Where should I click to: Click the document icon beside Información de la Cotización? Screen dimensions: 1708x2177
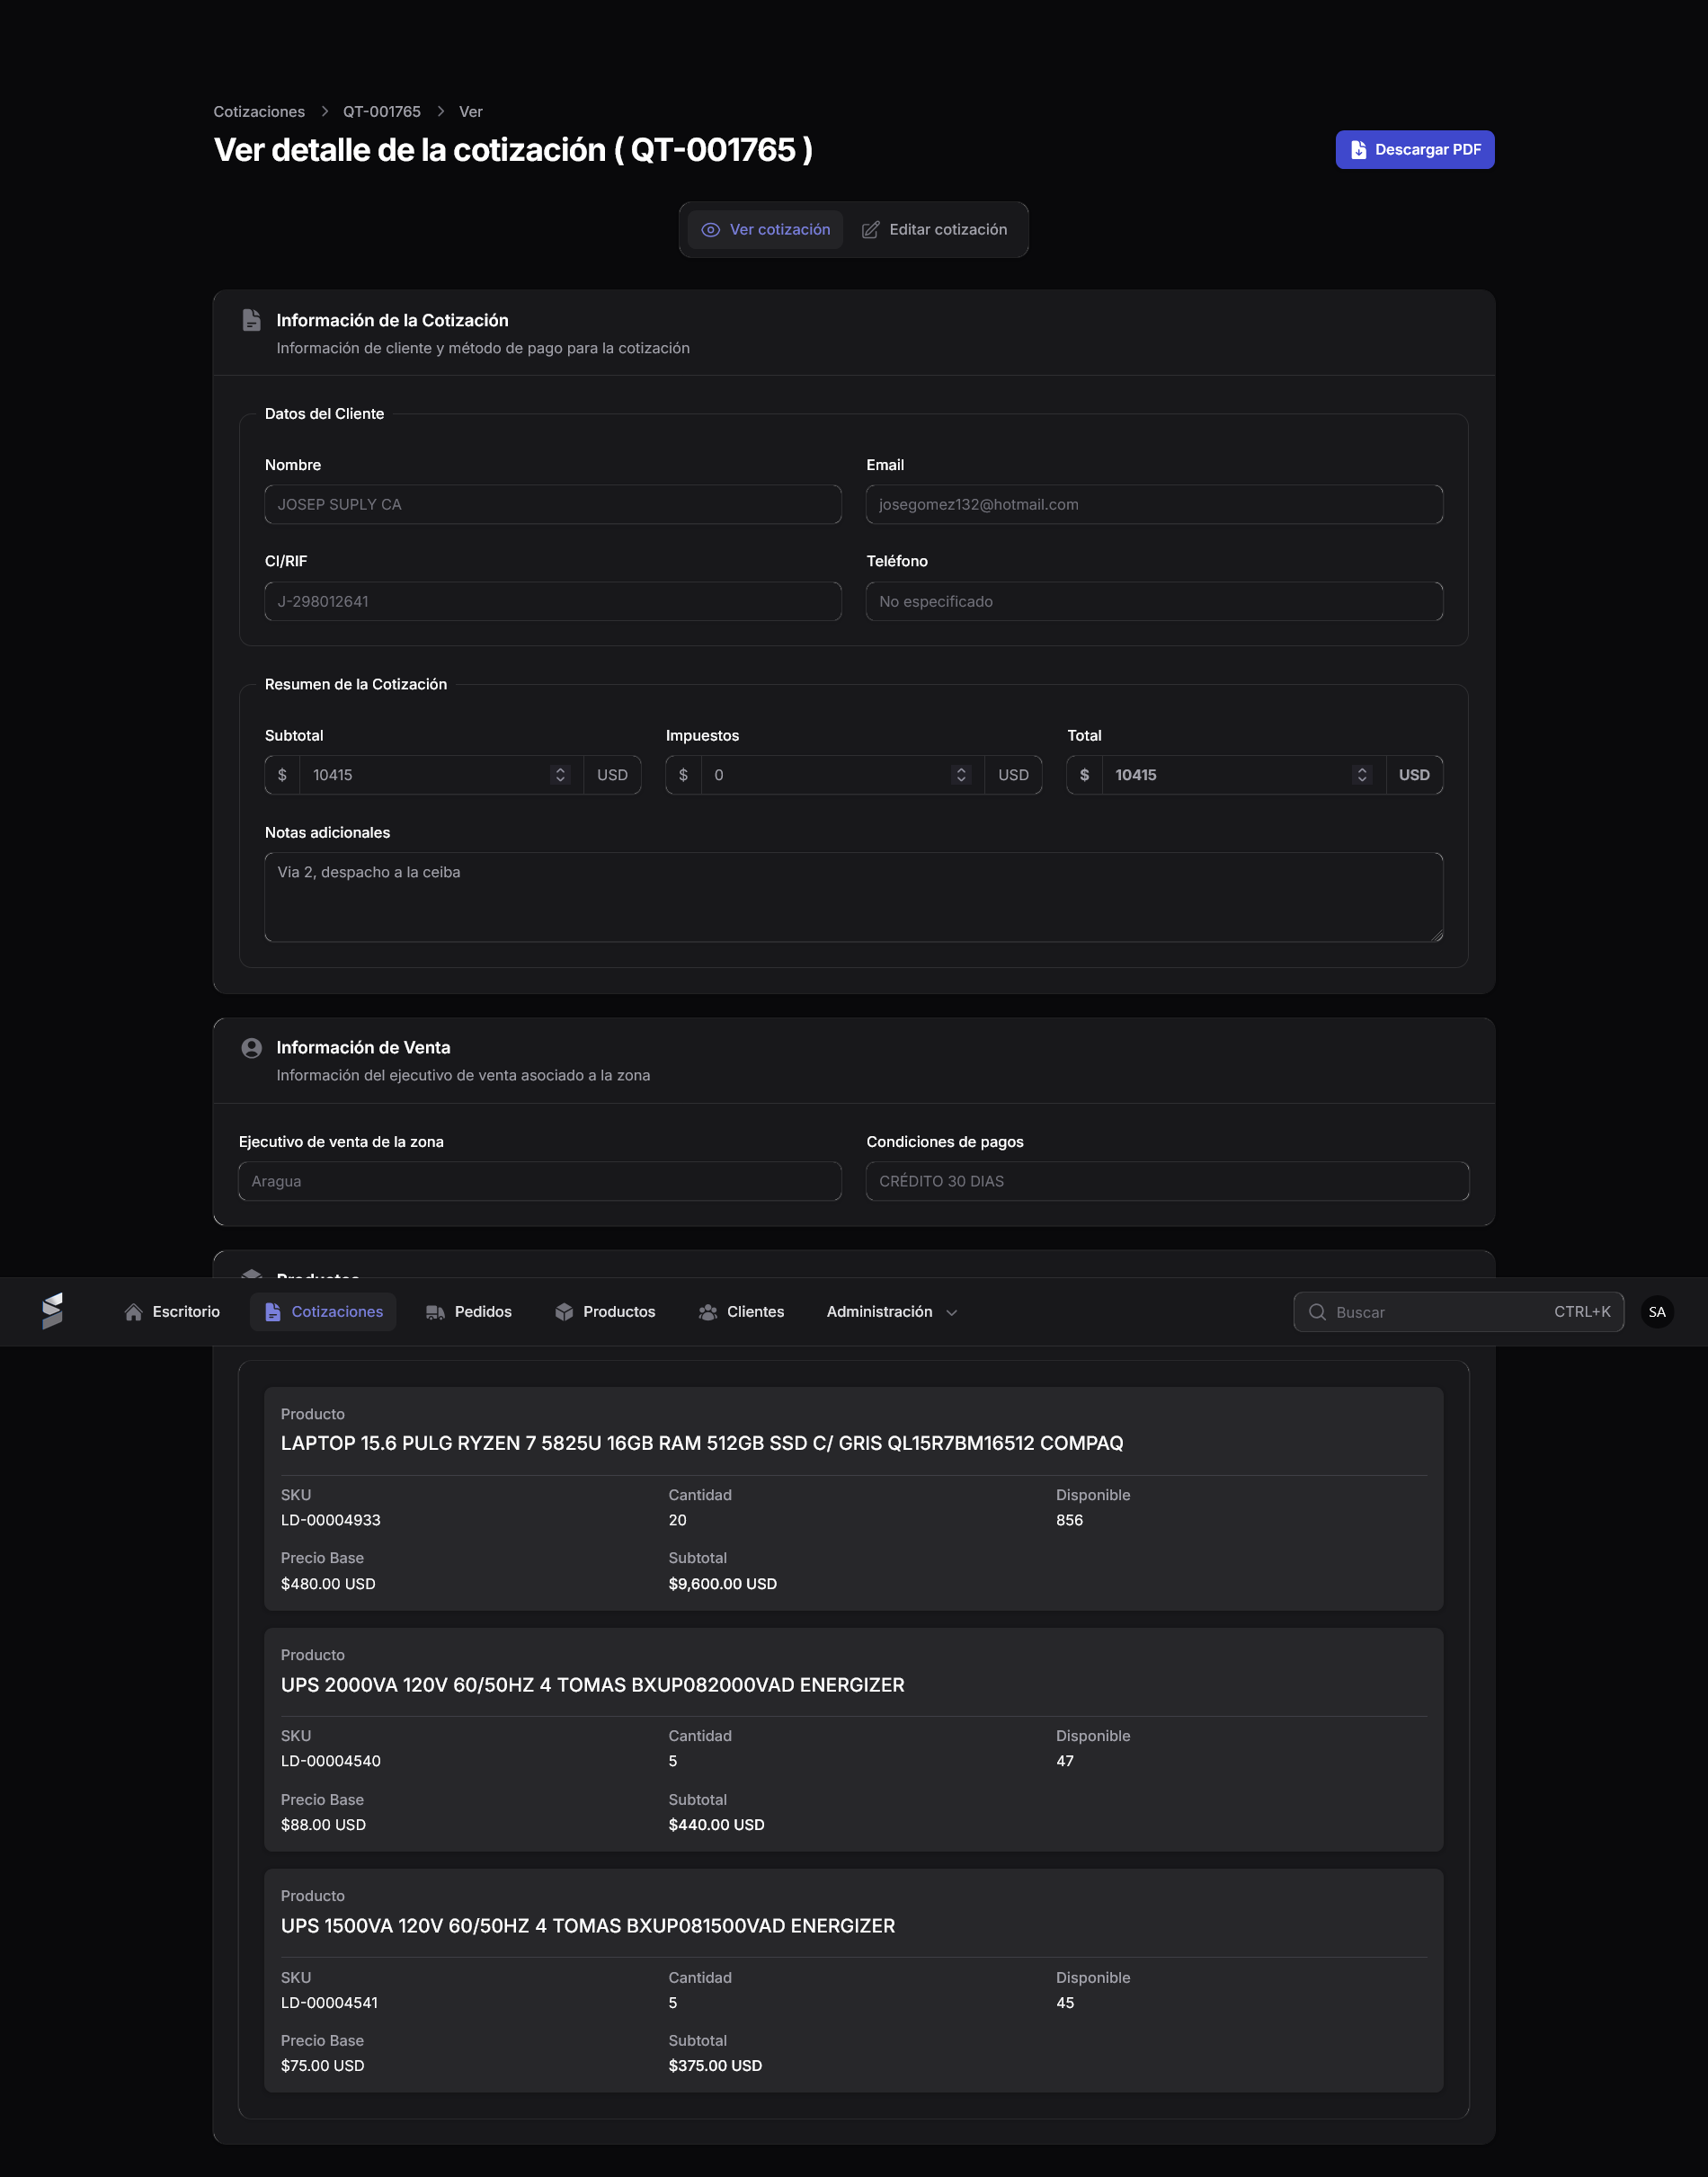point(251,318)
